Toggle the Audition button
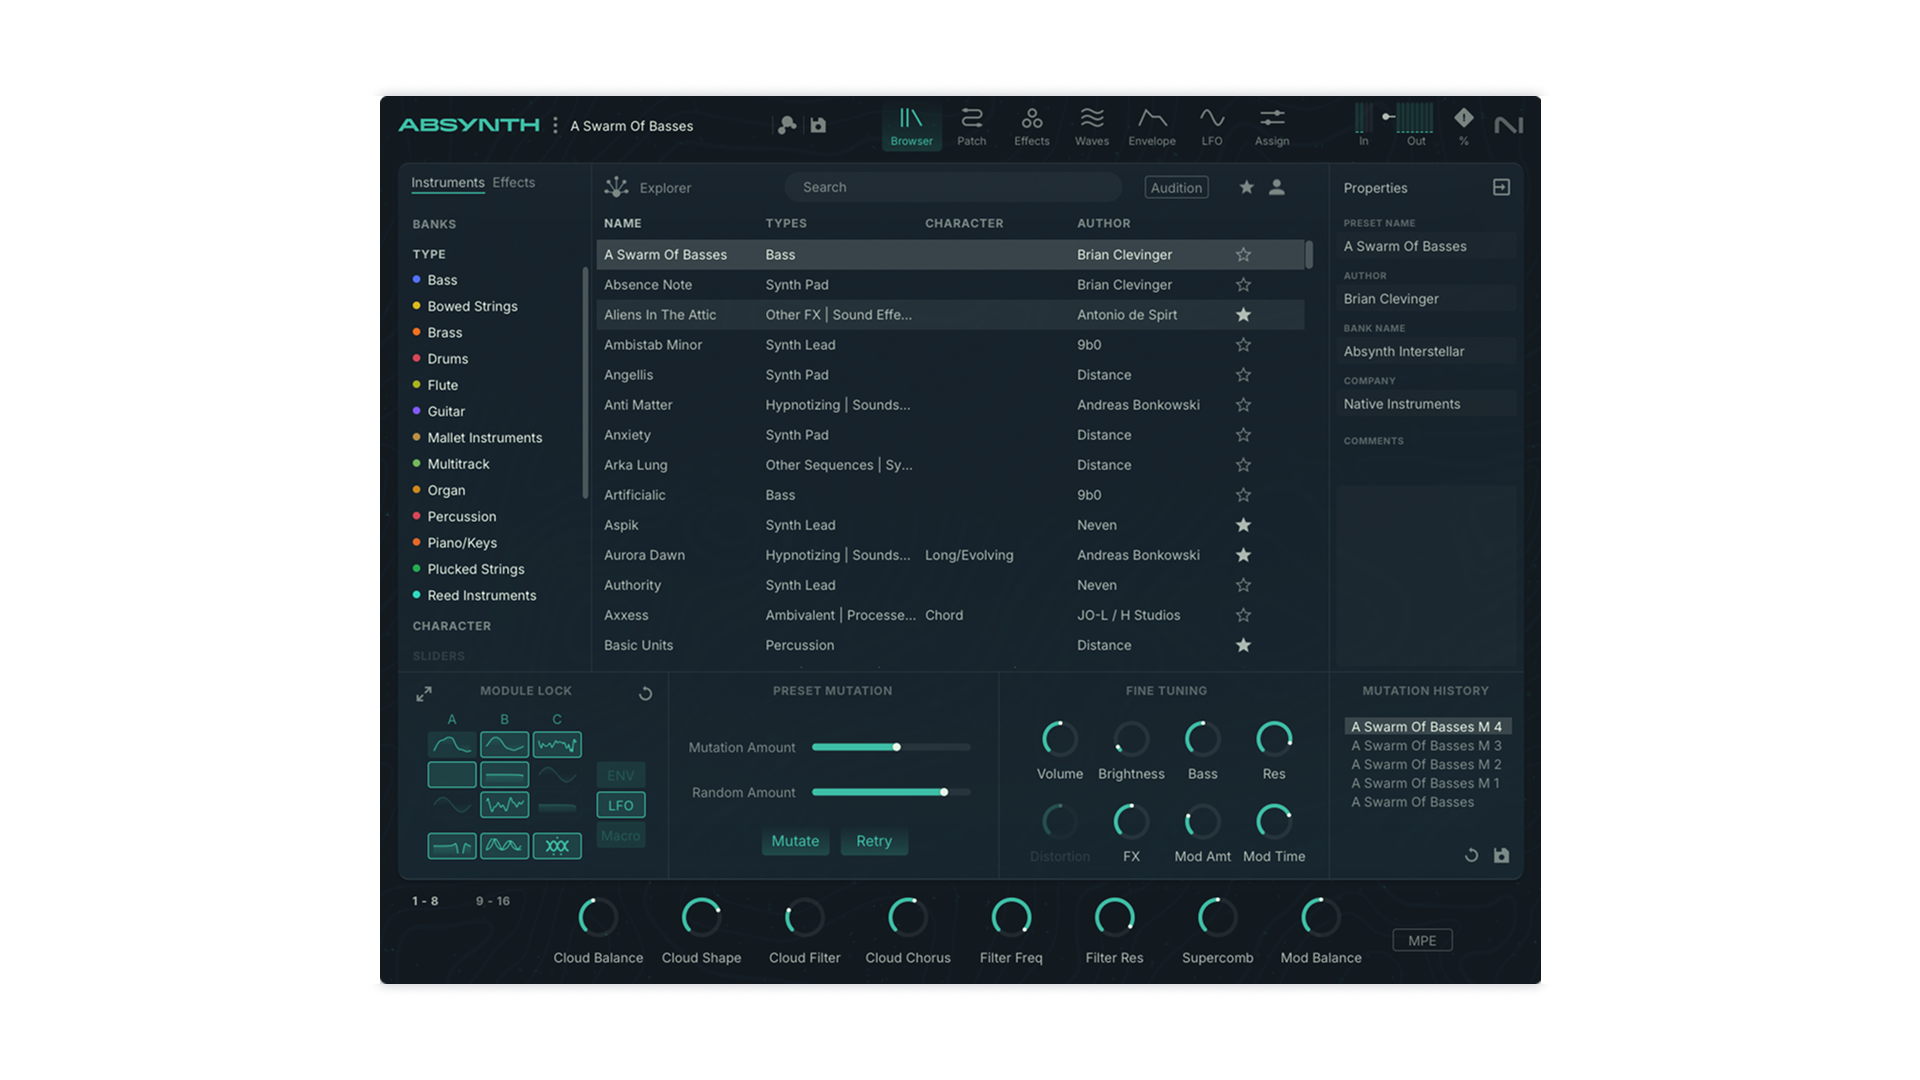1920x1080 pixels. coord(1176,187)
